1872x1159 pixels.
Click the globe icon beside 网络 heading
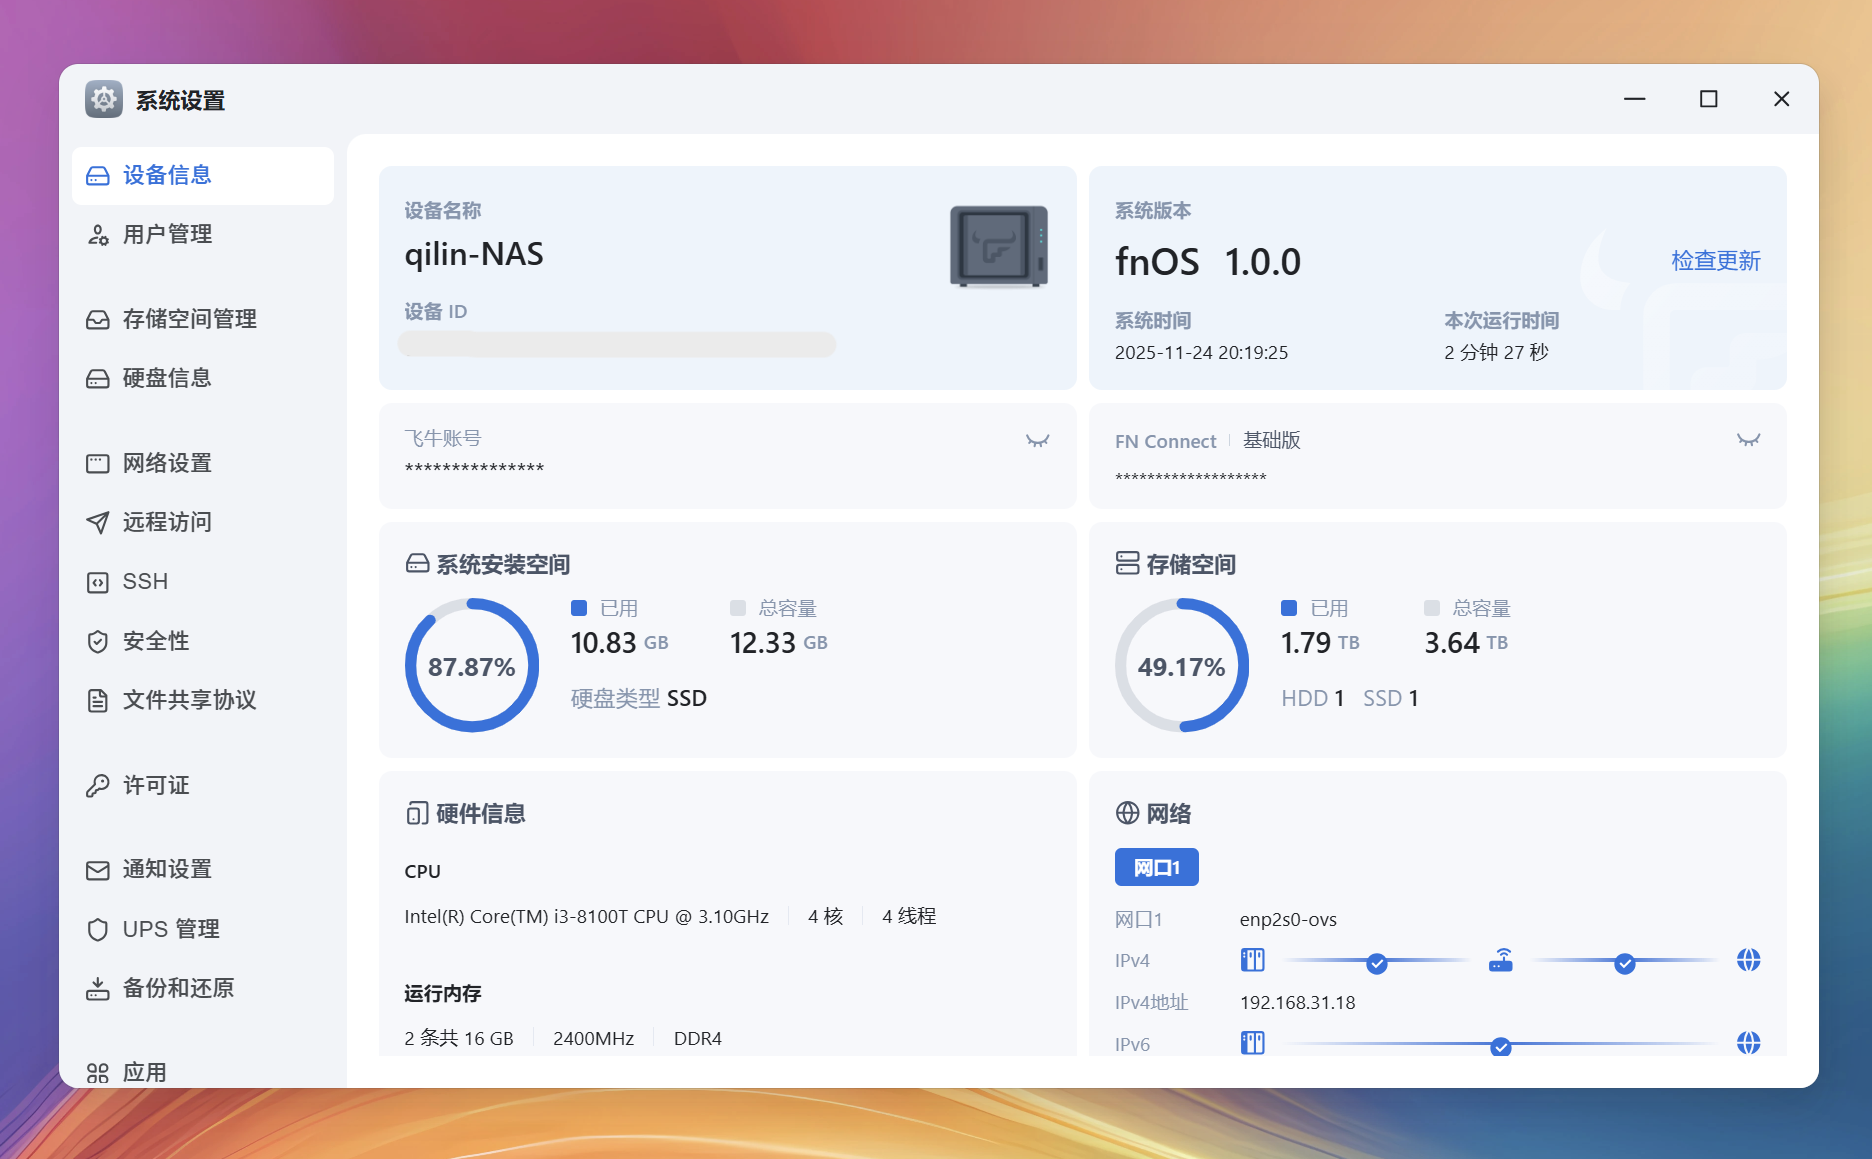coord(1127,814)
